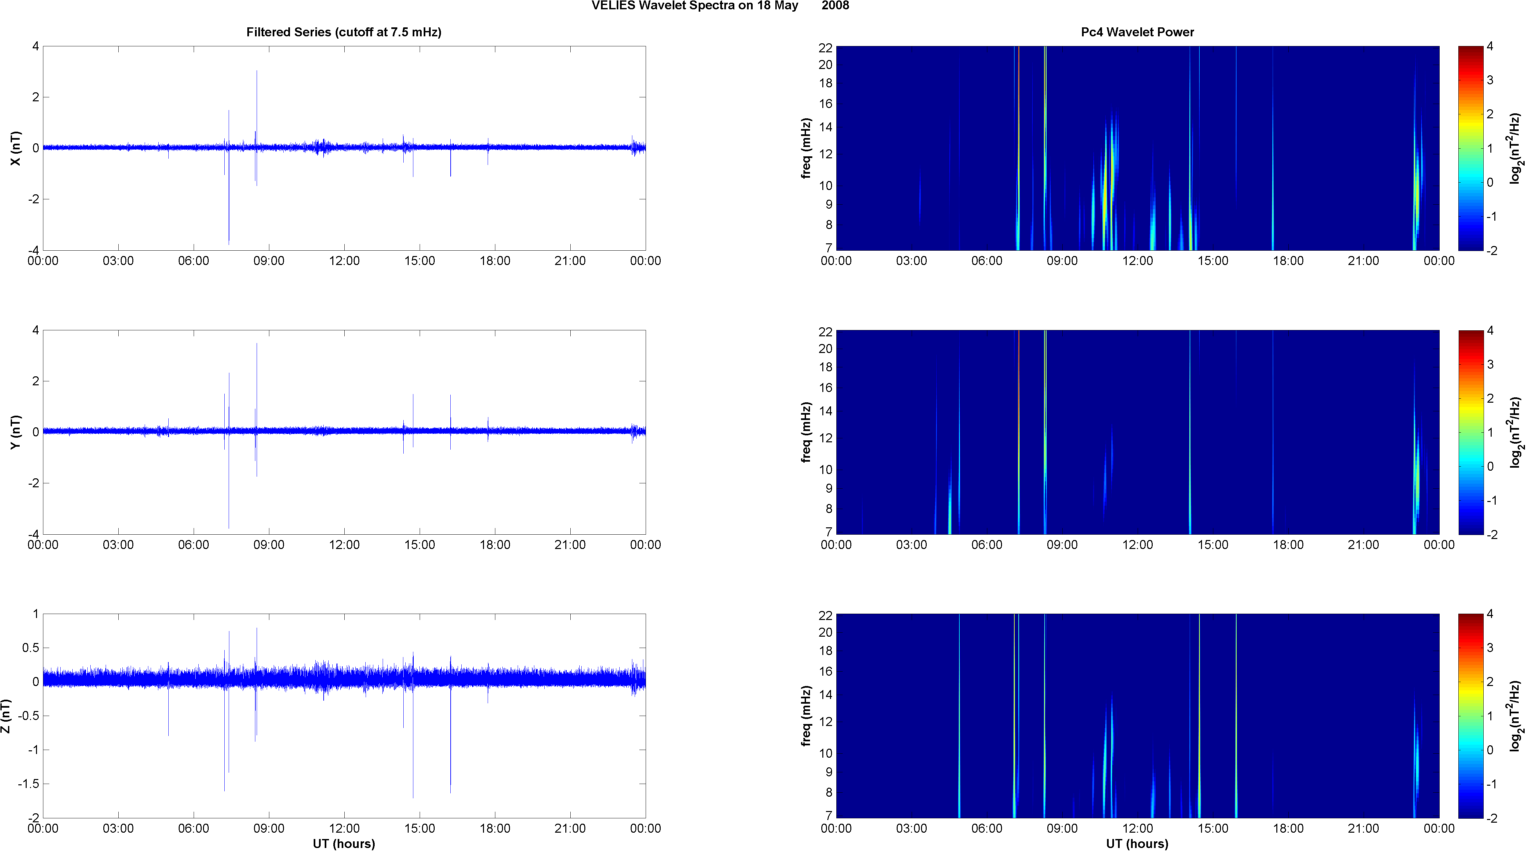Click the VELIES Wavelet Spectra figure title
The height and width of the screenshot is (851, 1526).
720,6
